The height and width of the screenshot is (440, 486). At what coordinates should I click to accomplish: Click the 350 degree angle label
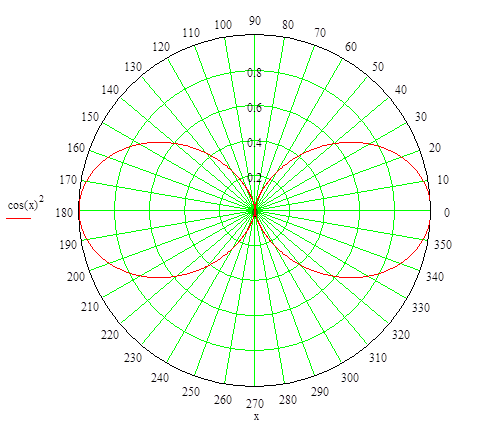click(x=443, y=245)
